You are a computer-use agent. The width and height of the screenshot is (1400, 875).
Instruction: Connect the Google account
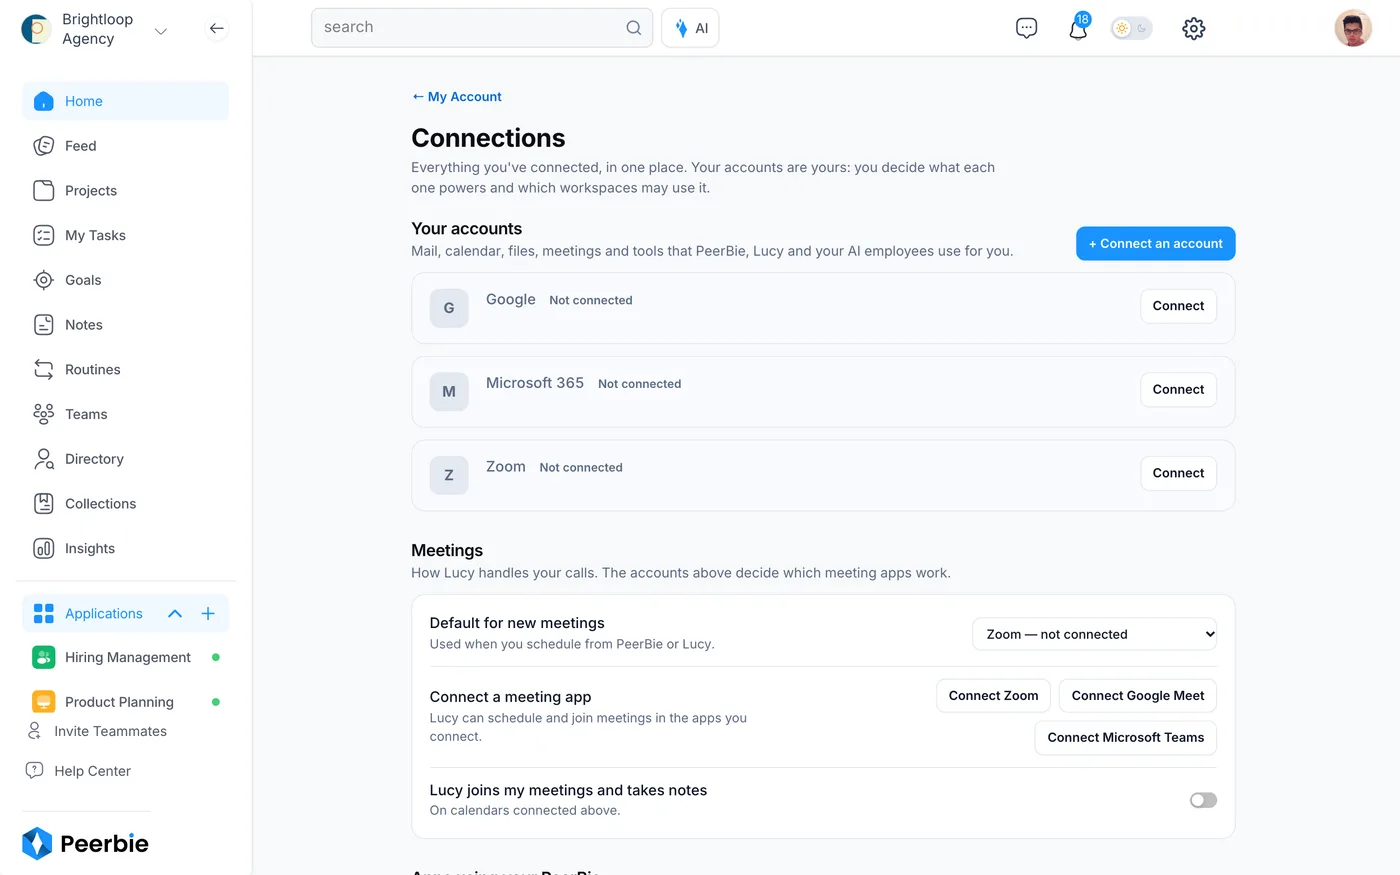[1178, 306]
